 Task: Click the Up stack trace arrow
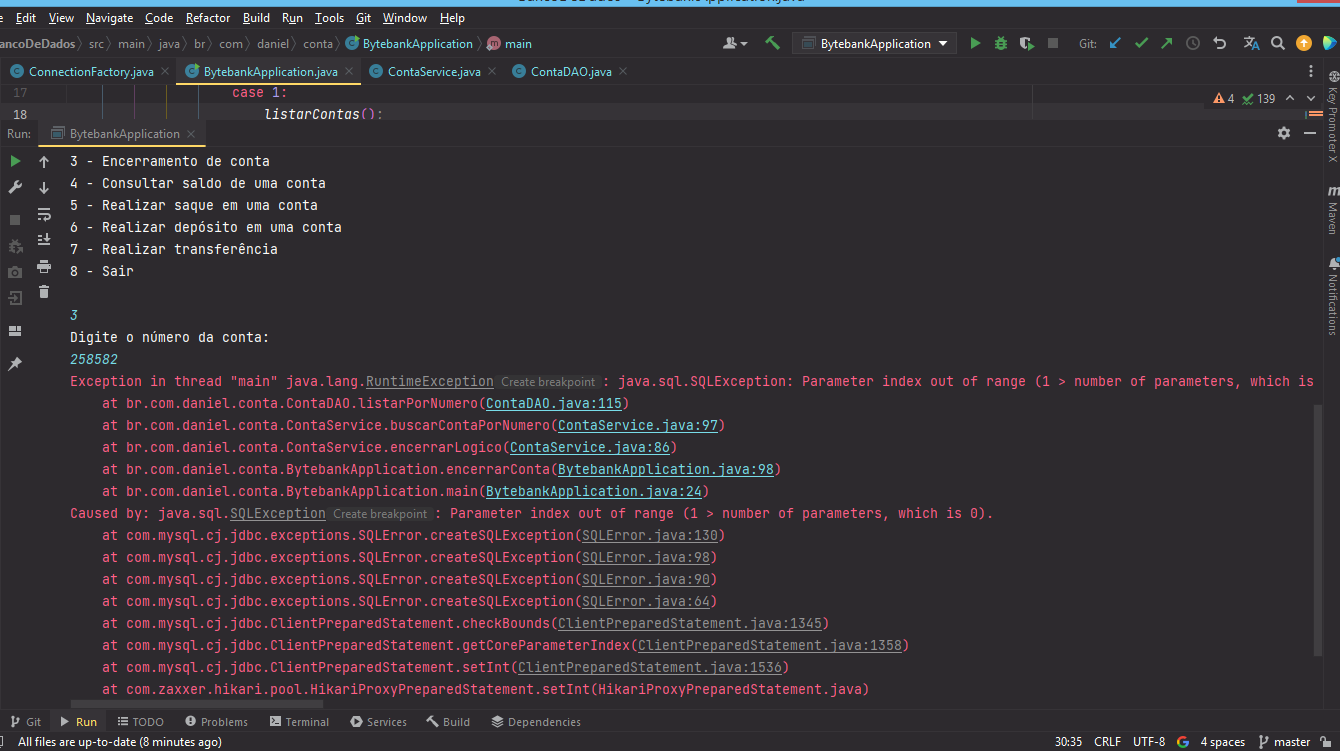click(x=44, y=161)
